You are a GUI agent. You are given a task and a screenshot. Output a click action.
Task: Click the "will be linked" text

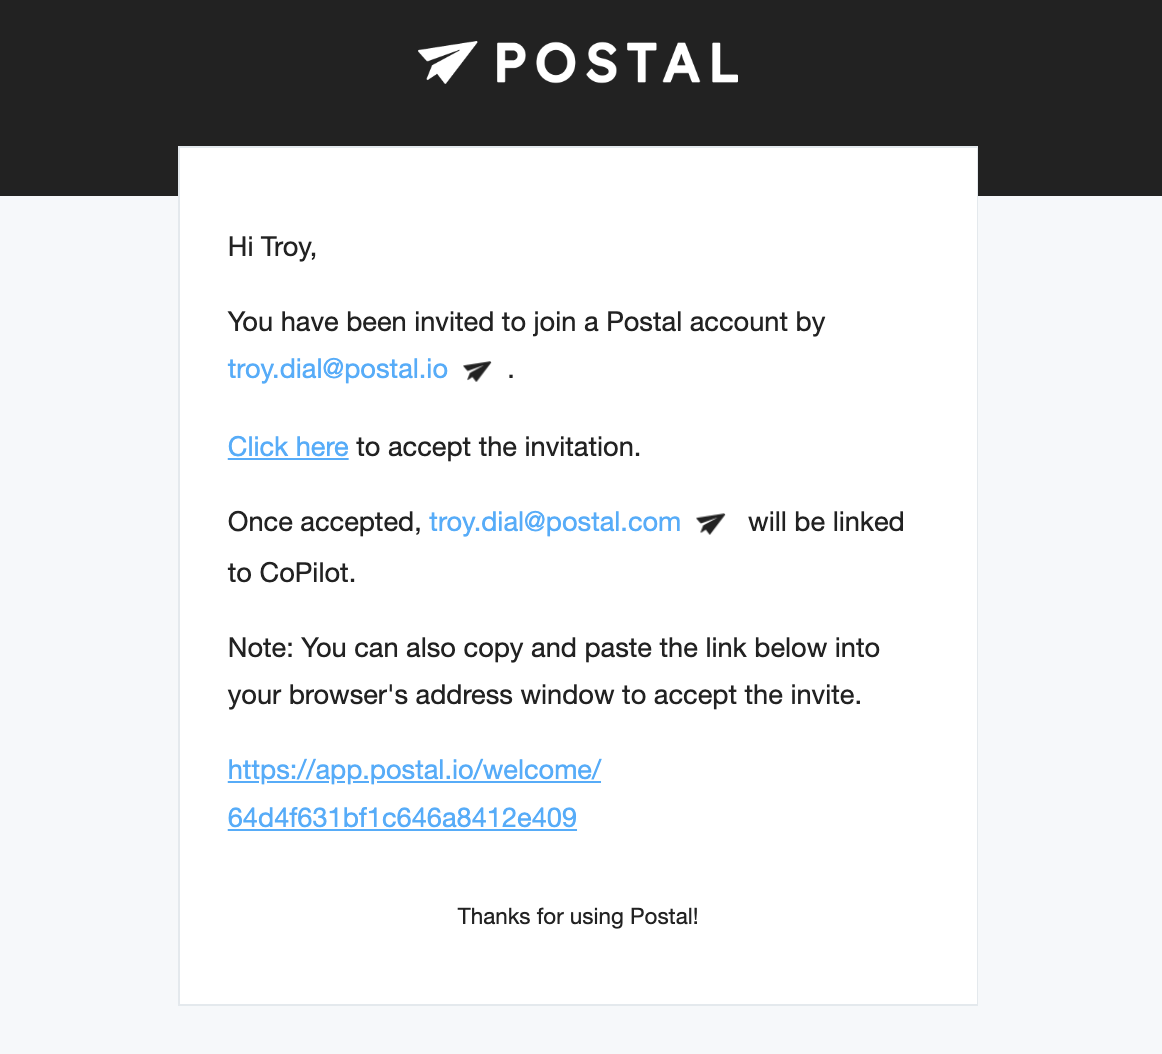click(825, 522)
